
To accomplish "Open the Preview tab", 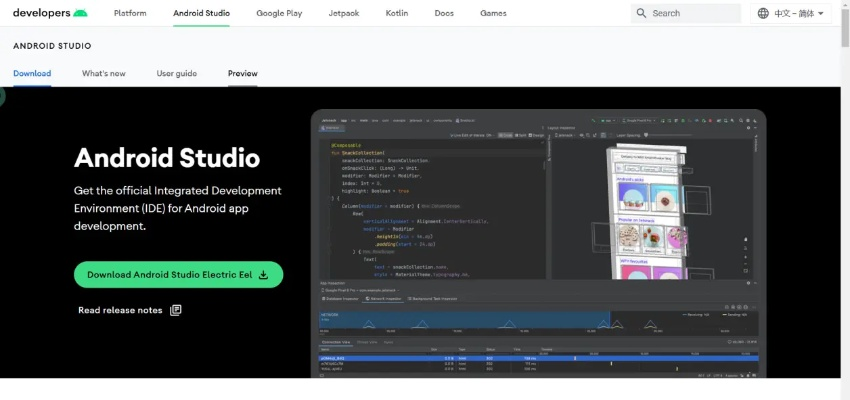I will (242, 73).
